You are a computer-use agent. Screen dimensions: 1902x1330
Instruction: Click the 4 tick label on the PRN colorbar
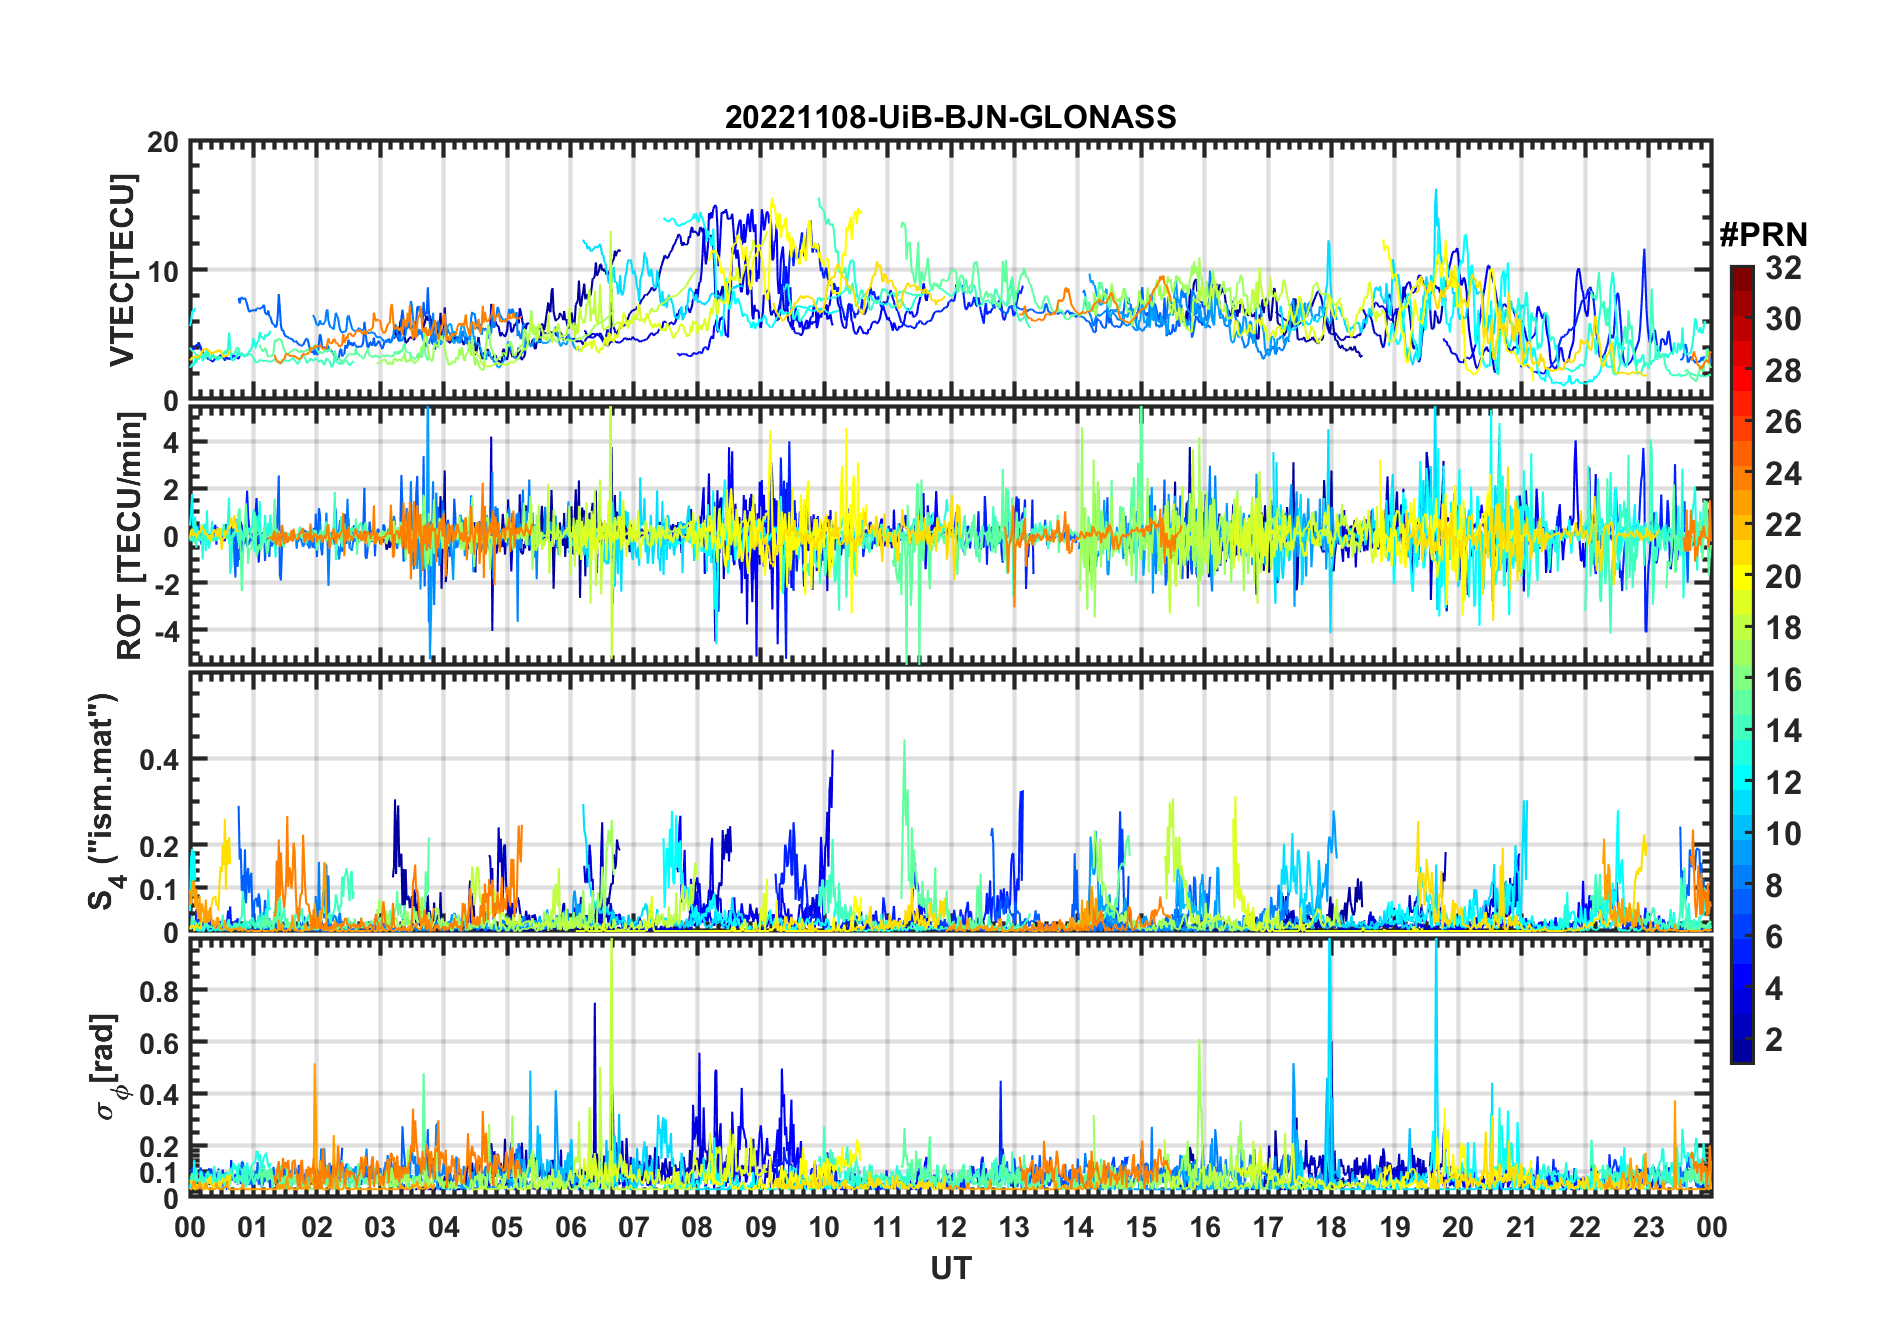pyautogui.click(x=1775, y=989)
